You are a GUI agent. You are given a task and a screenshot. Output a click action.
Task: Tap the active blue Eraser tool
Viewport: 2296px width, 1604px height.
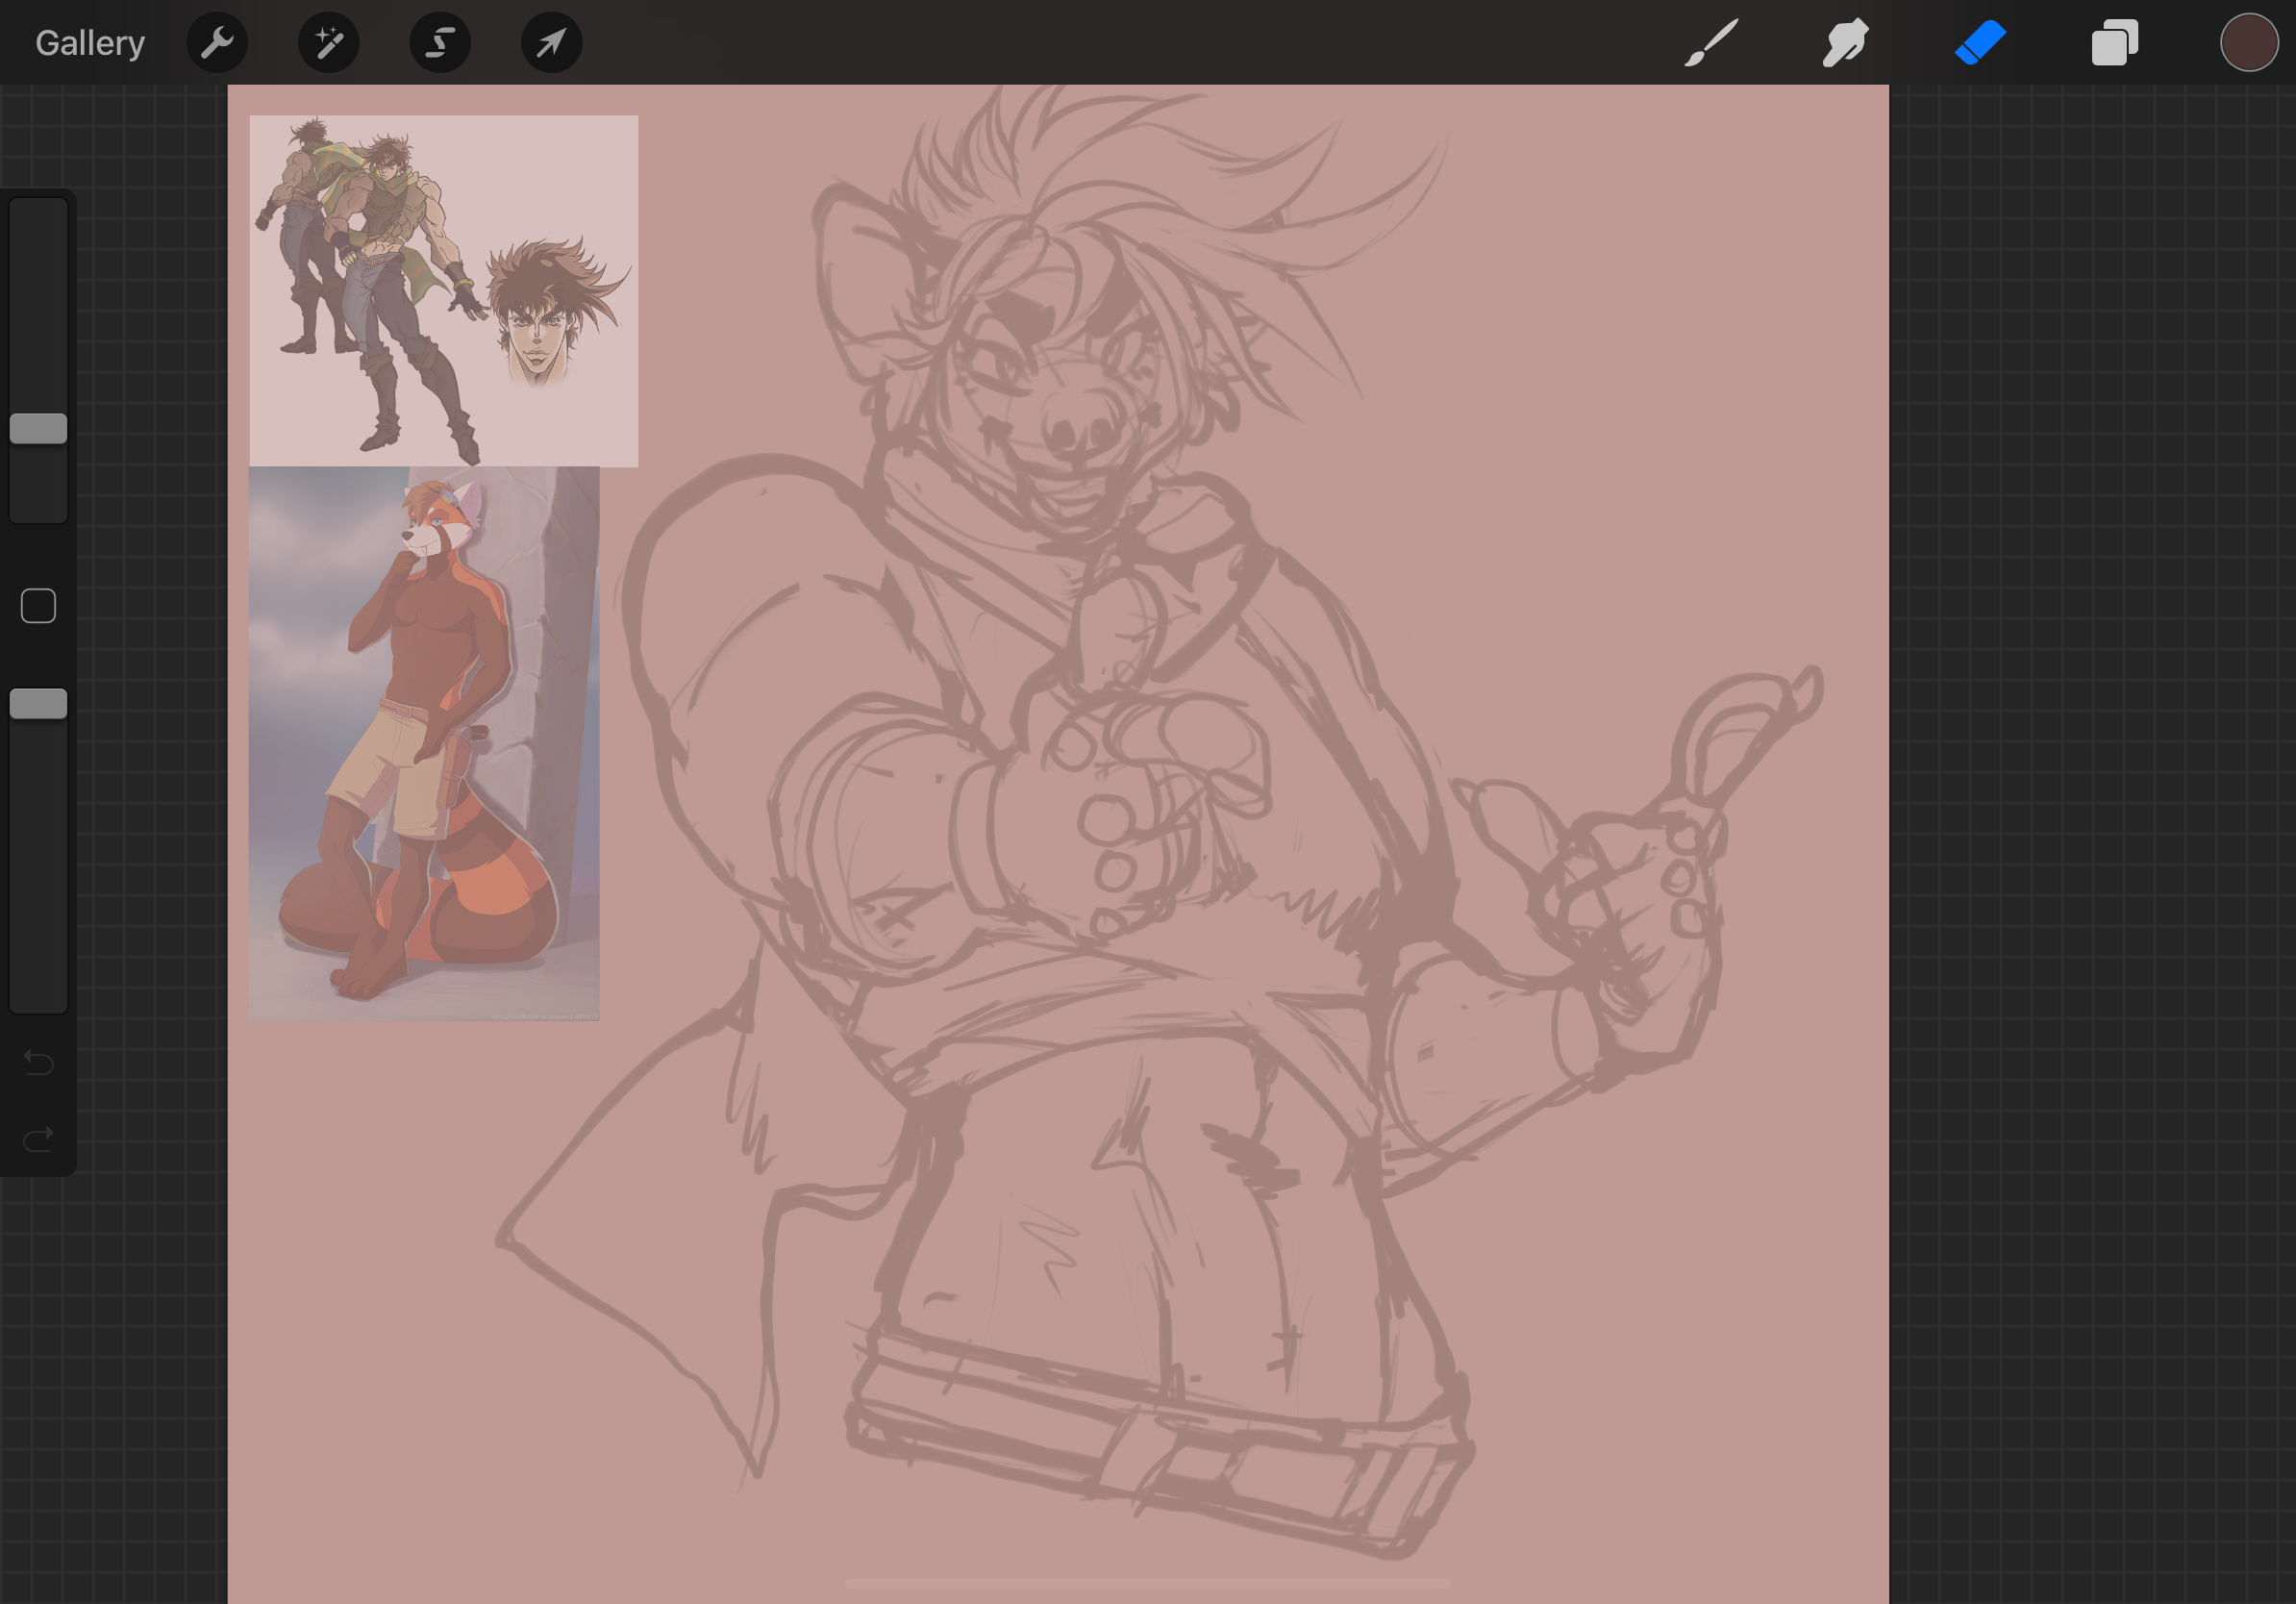[1980, 43]
